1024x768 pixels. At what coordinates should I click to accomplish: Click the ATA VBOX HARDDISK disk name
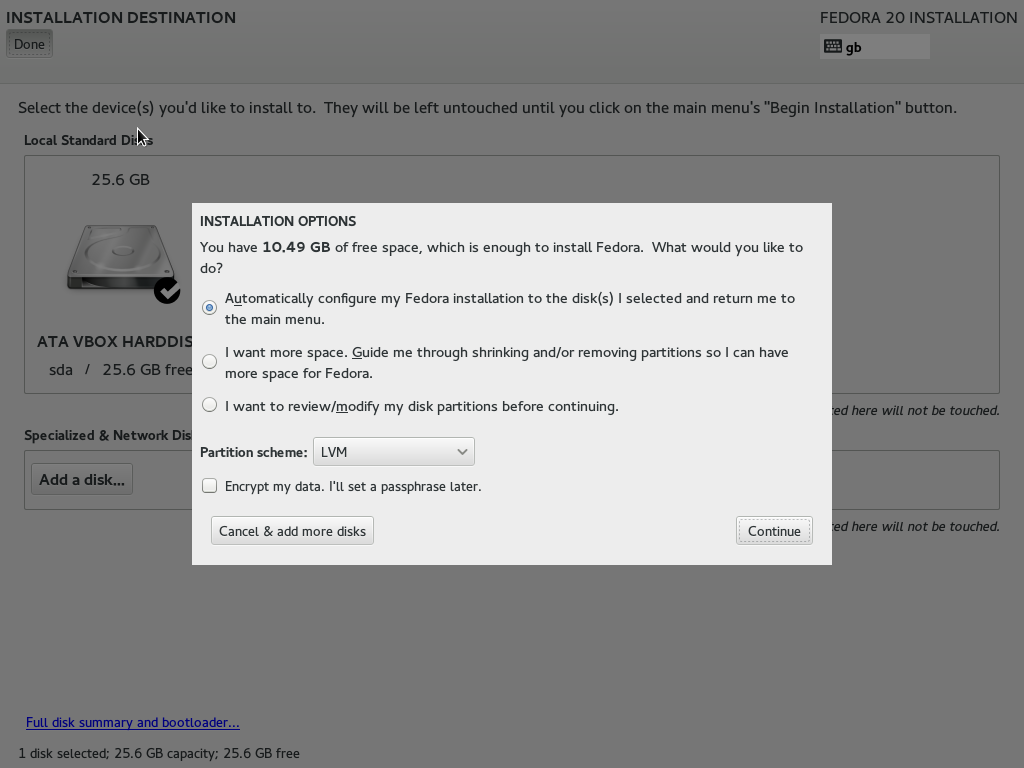(x=114, y=342)
